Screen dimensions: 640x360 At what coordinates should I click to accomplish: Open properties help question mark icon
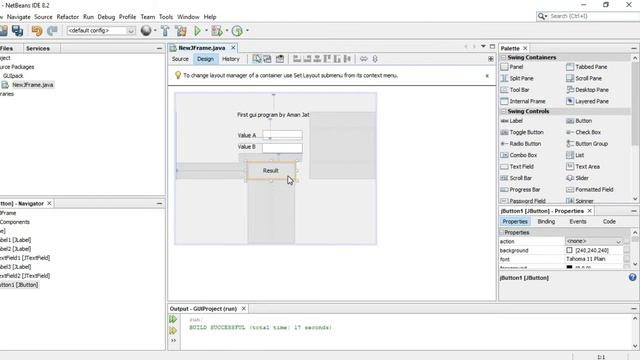click(x=632, y=278)
